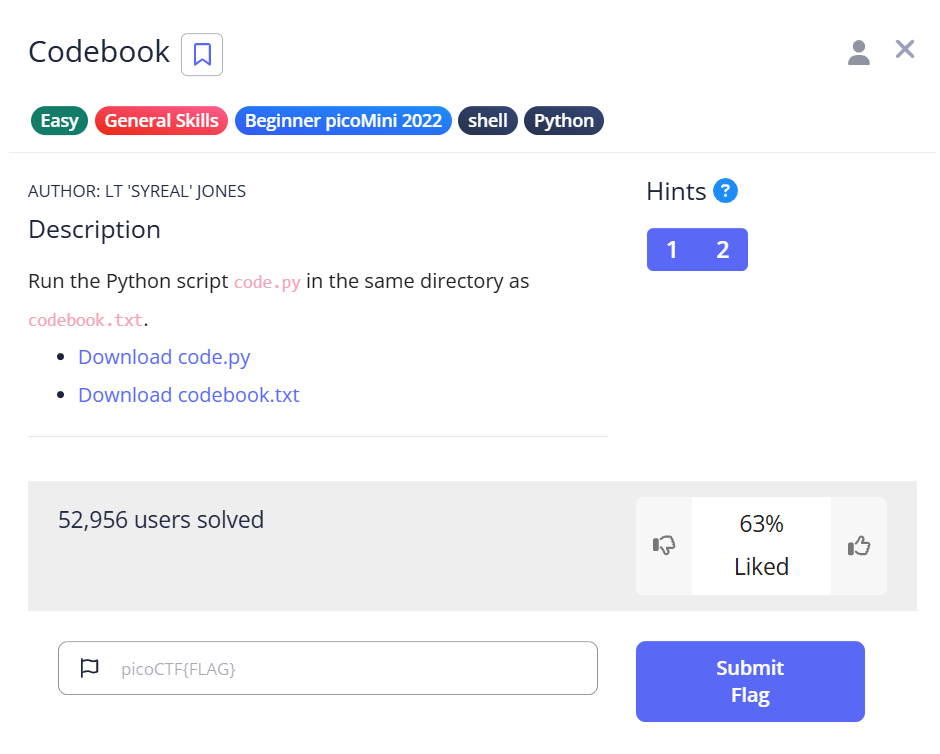The height and width of the screenshot is (754, 940).
Task: Open the user profile icon
Action: [x=858, y=53]
